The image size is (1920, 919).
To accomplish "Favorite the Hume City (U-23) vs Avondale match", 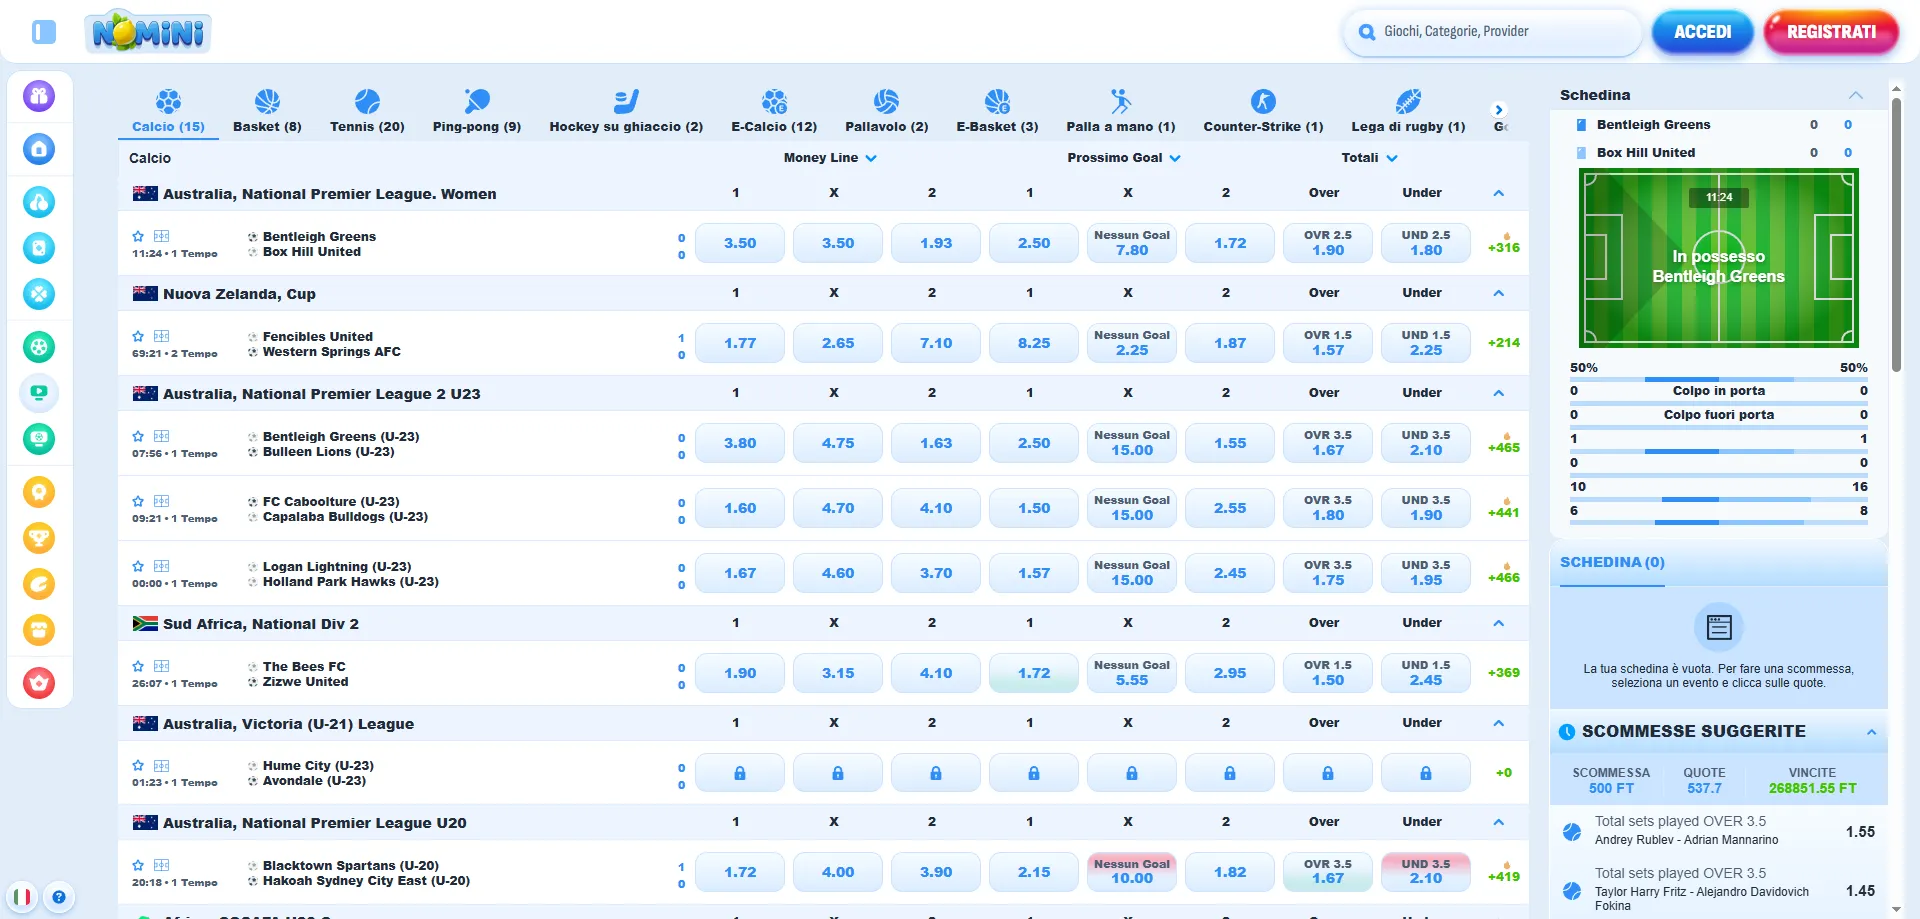I will point(138,765).
